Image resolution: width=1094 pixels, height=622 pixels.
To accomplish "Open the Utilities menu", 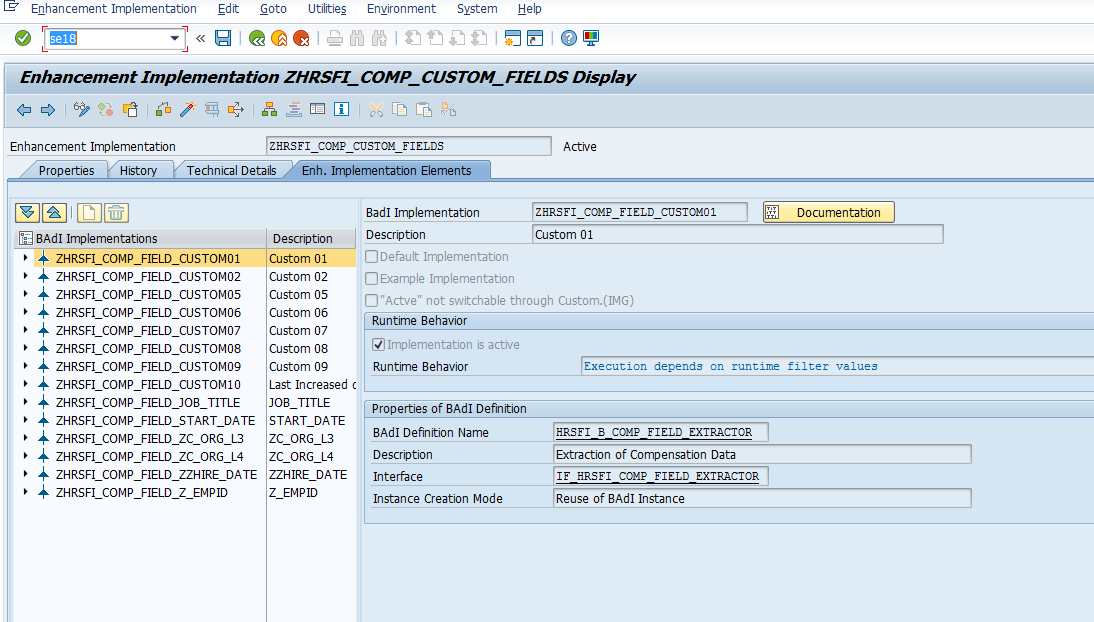I will point(327,9).
